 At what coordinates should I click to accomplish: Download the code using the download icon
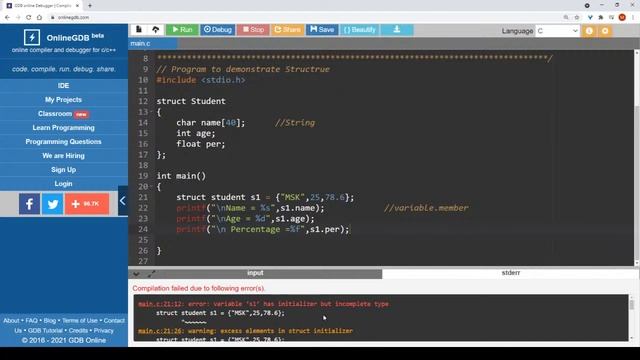point(397,29)
